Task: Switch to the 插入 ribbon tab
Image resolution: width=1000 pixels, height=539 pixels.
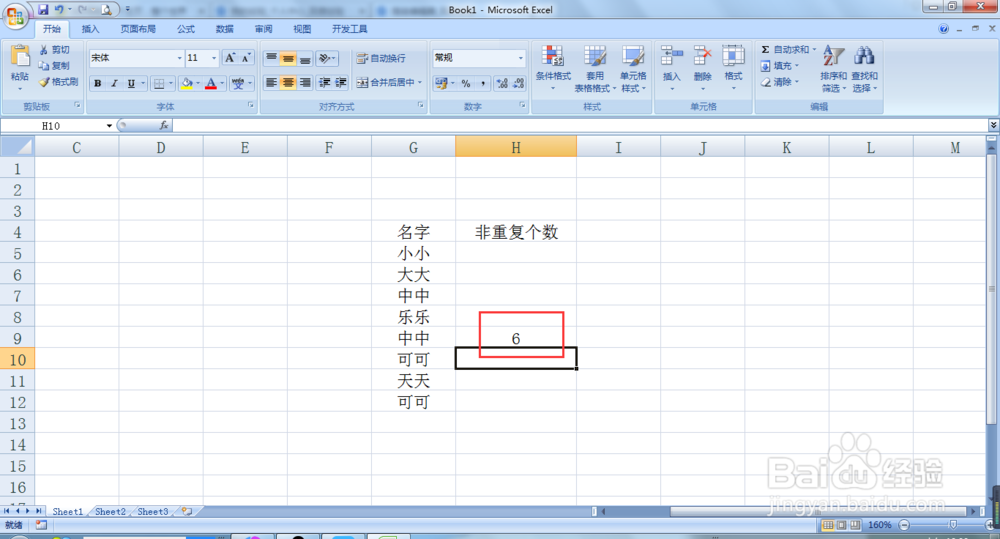Action: tap(90, 29)
